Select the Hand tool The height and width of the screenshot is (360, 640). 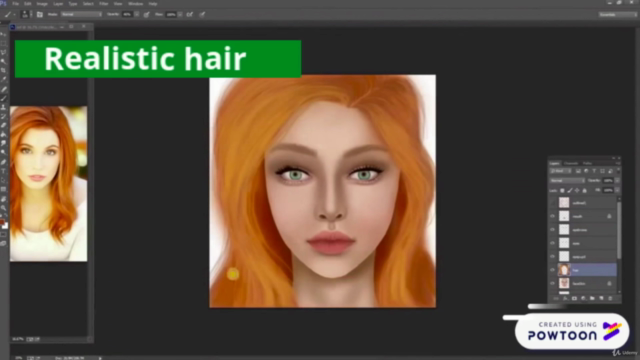tap(4, 199)
